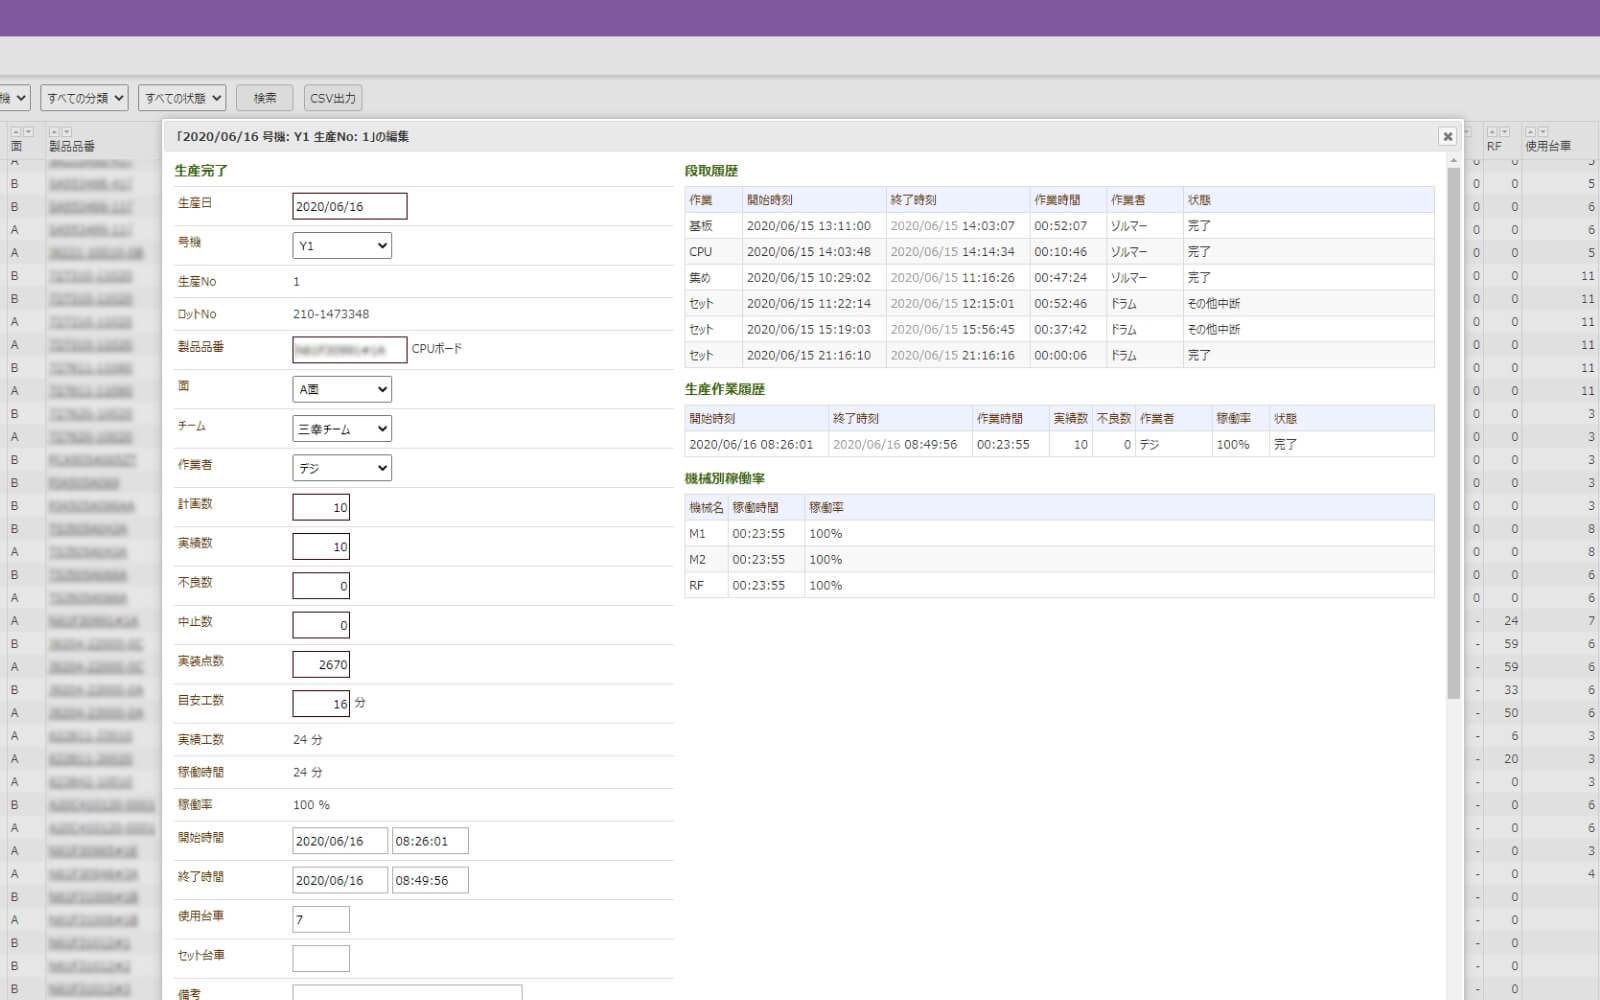Click the 目安工数 field showing 16

pyautogui.click(x=321, y=703)
